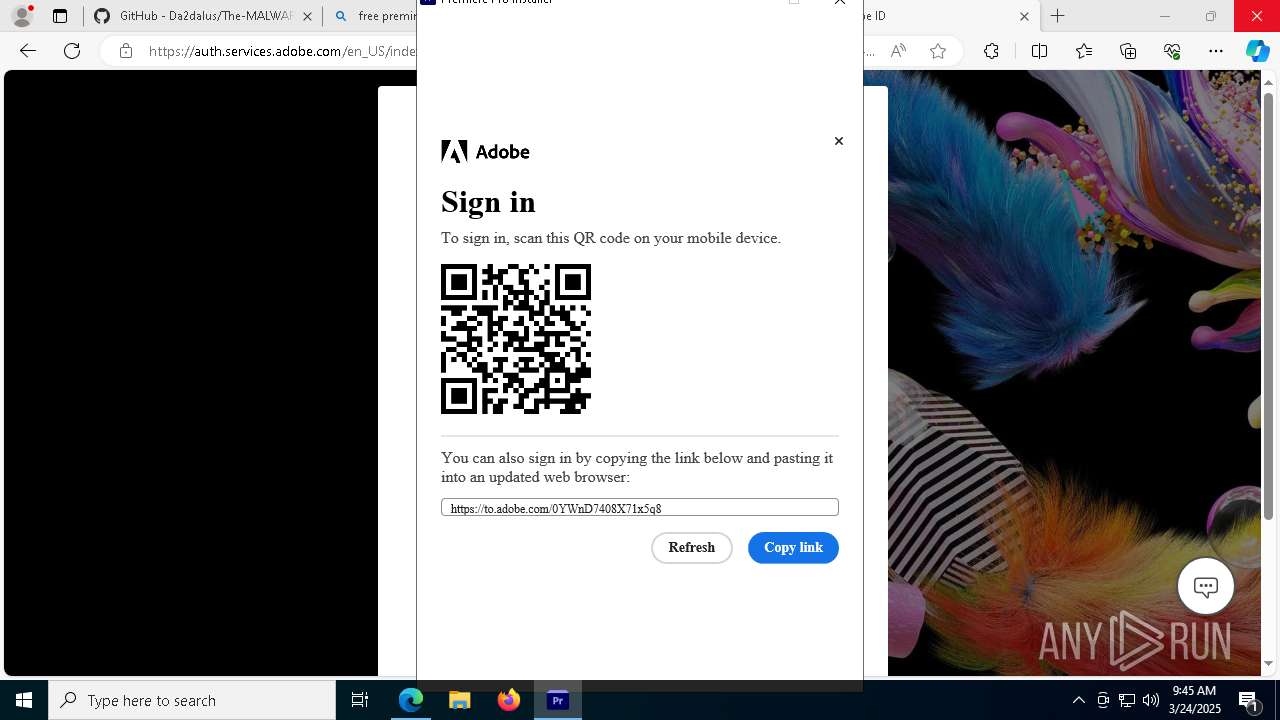View site information lock icon
Viewport: 1280px width, 720px height.
[125, 51]
